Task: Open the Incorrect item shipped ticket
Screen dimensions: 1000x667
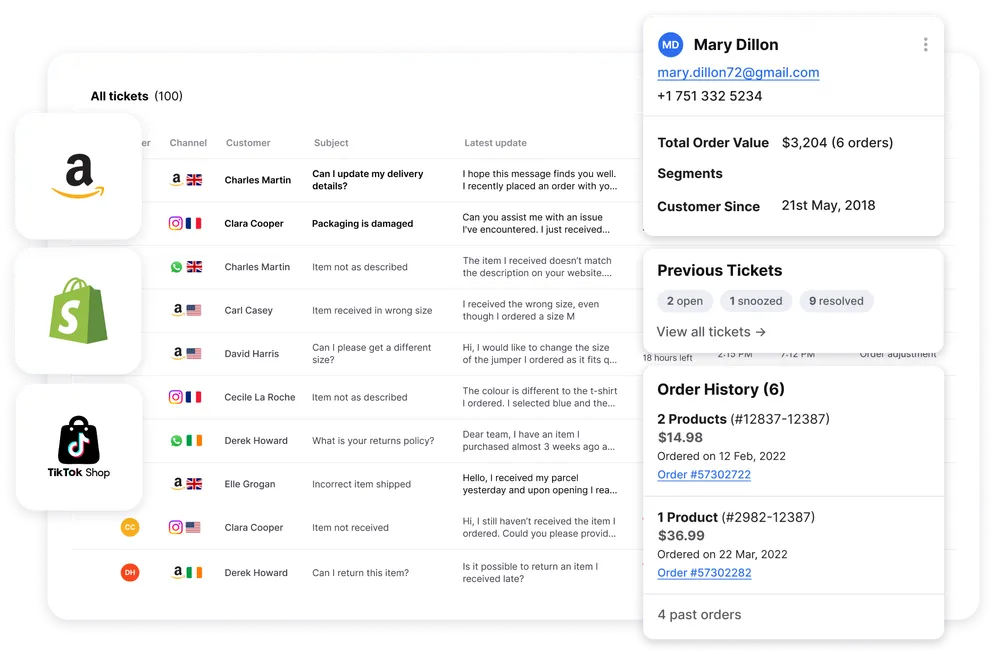Action: point(362,484)
